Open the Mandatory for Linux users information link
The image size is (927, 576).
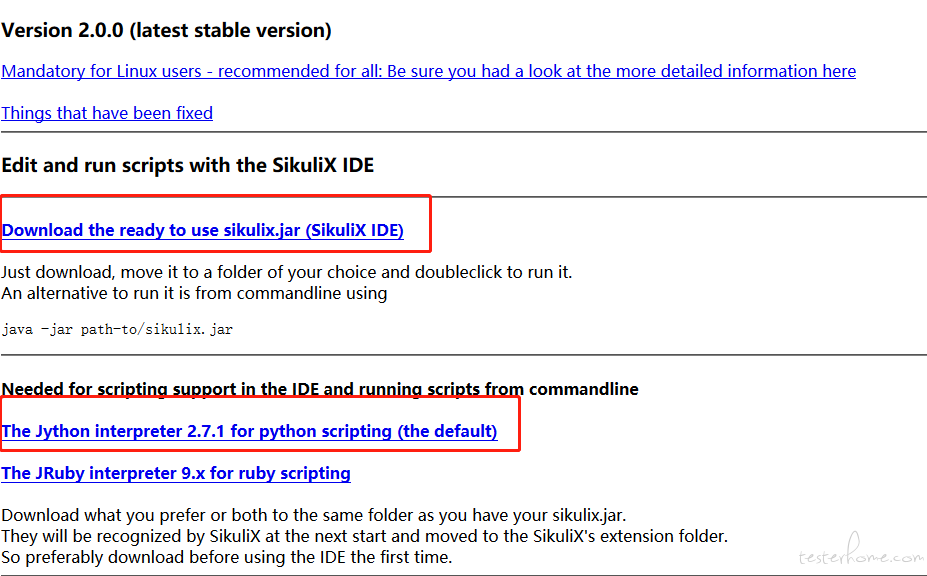click(429, 72)
